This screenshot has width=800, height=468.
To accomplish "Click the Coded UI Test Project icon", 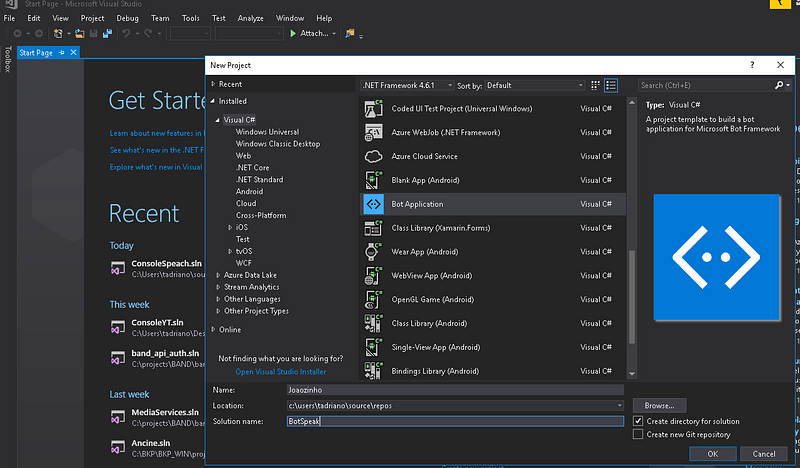I will (373, 109).
